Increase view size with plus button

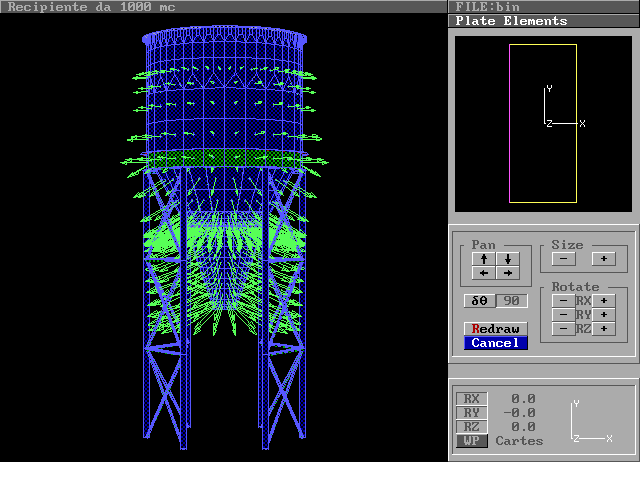(603, 259)
